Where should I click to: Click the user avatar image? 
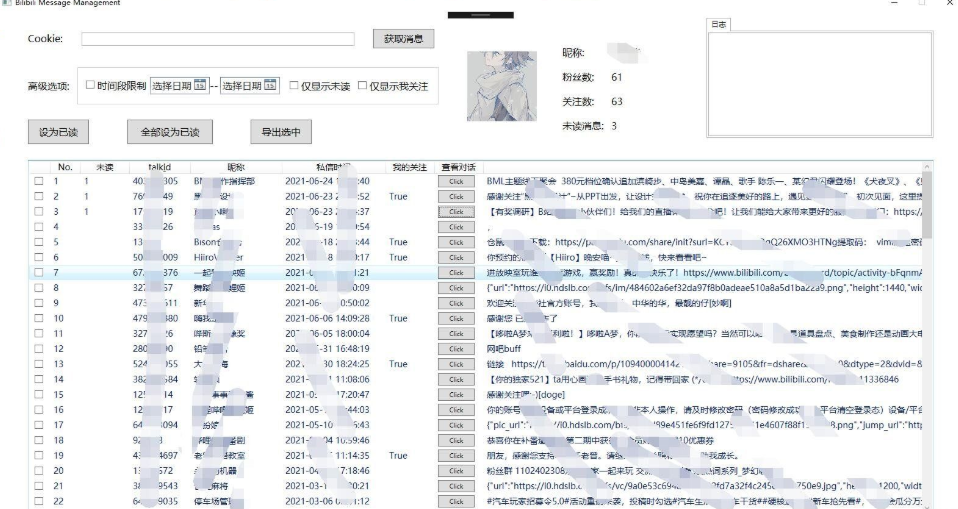click(502, 86)
